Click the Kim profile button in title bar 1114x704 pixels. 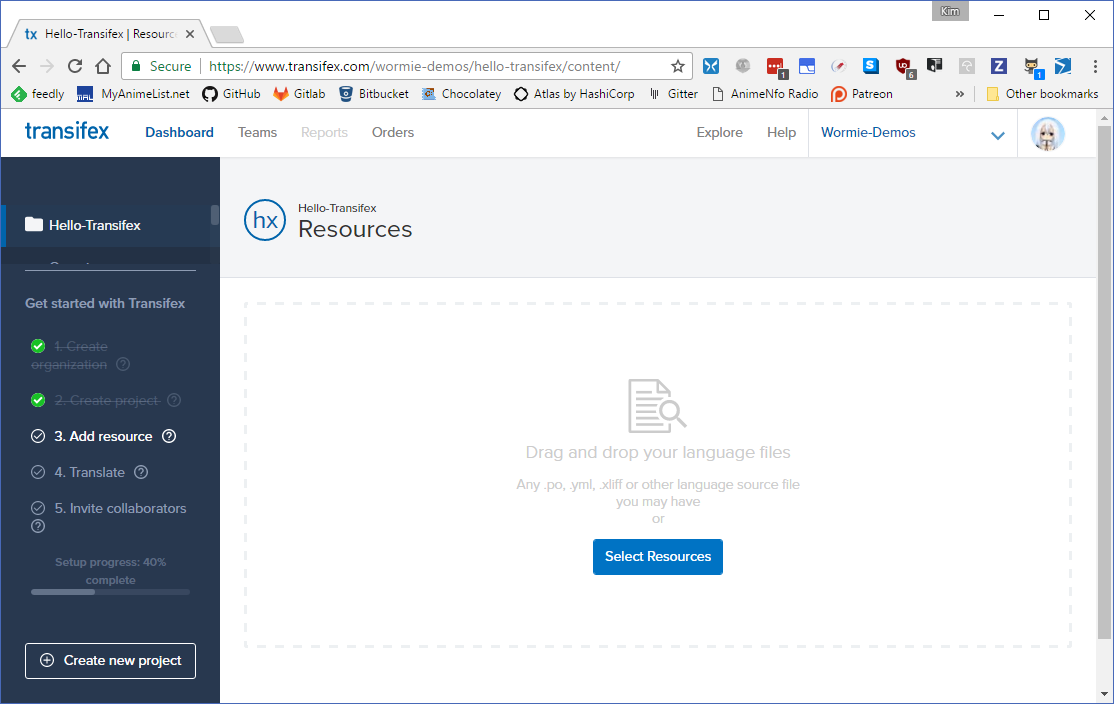click(x=950, y=11)
